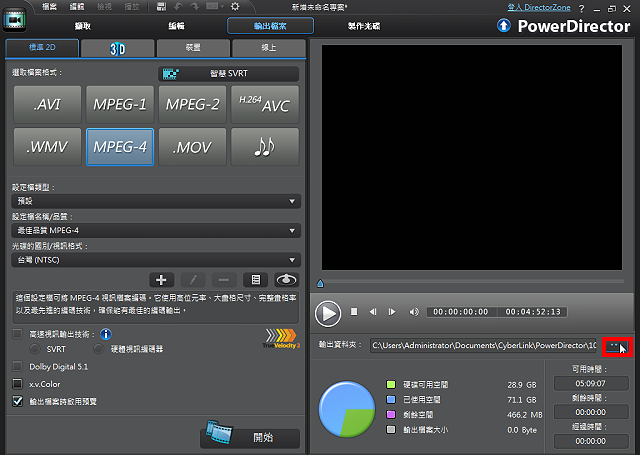Switch to the Standard 2D tab
640x455 pixels.
tap(42, 48)
